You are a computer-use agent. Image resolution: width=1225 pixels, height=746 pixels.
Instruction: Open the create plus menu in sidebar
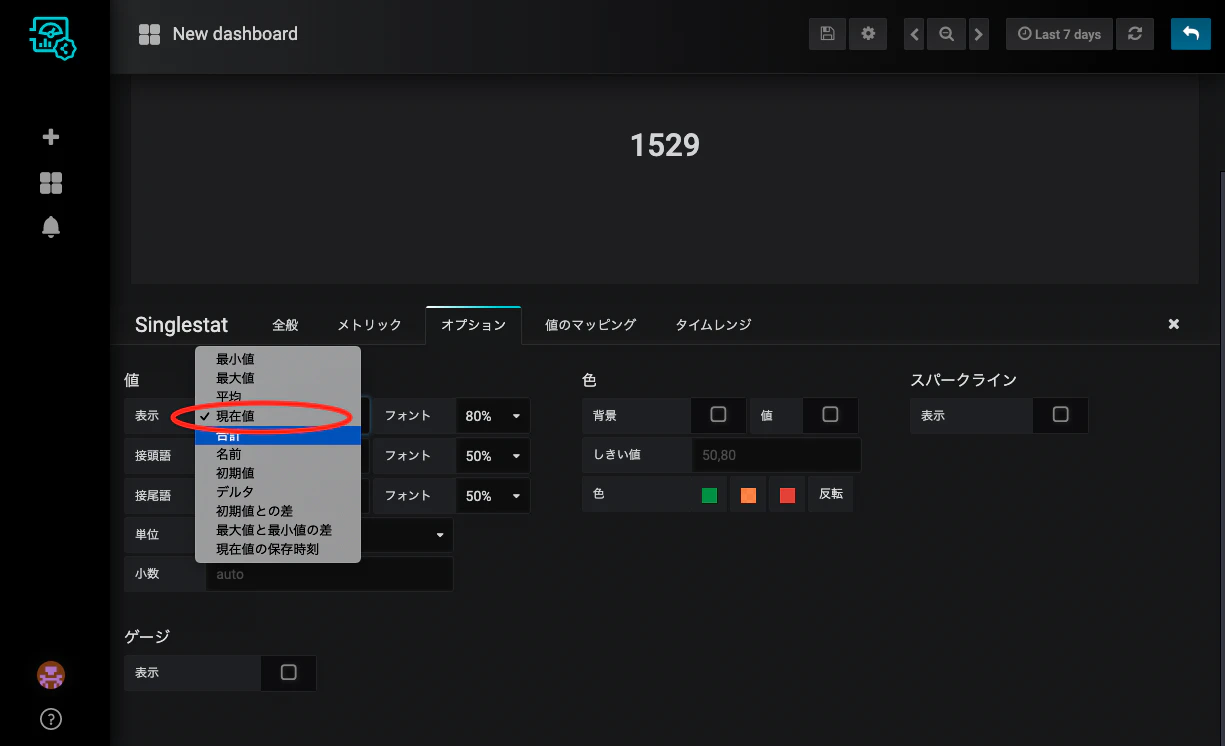(x=51, y=137)
